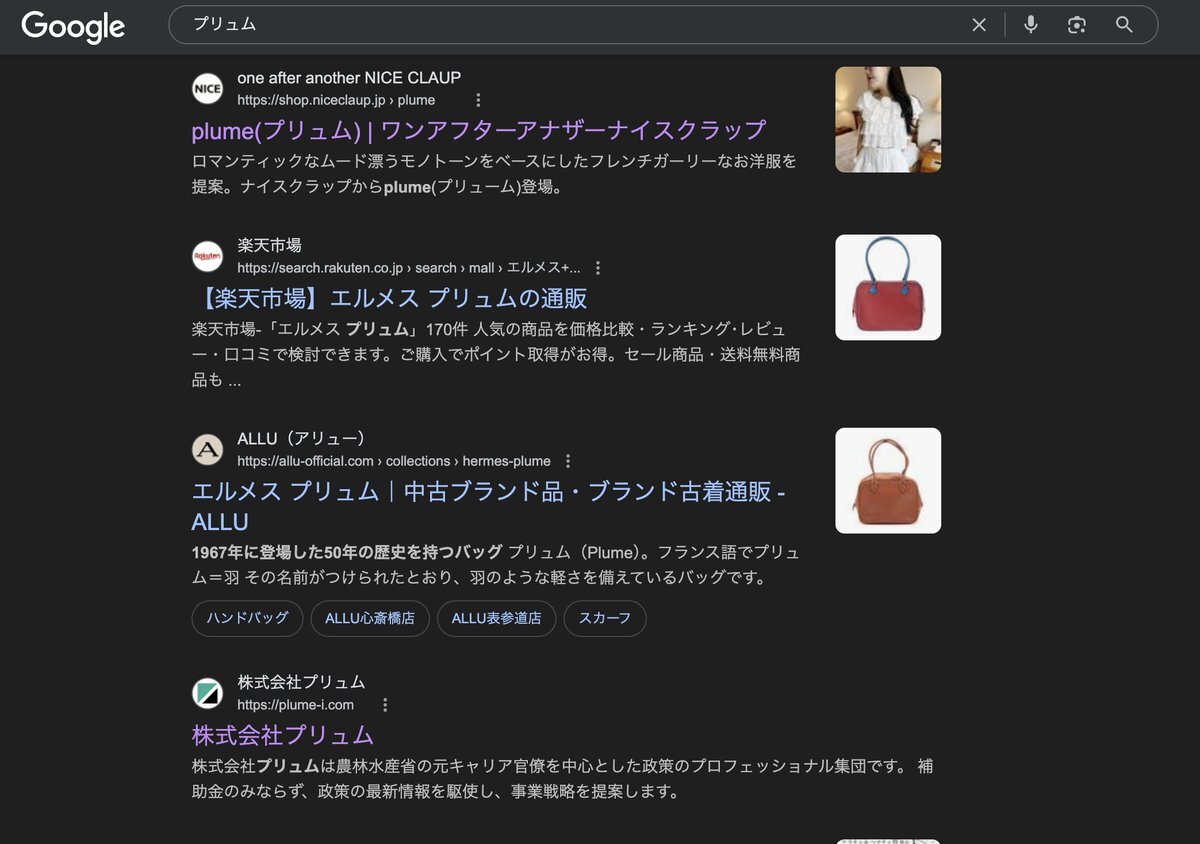
Task: Open plume(プリュム) ワンアフターアナザーナイスクラップ link
Action: 478,130
